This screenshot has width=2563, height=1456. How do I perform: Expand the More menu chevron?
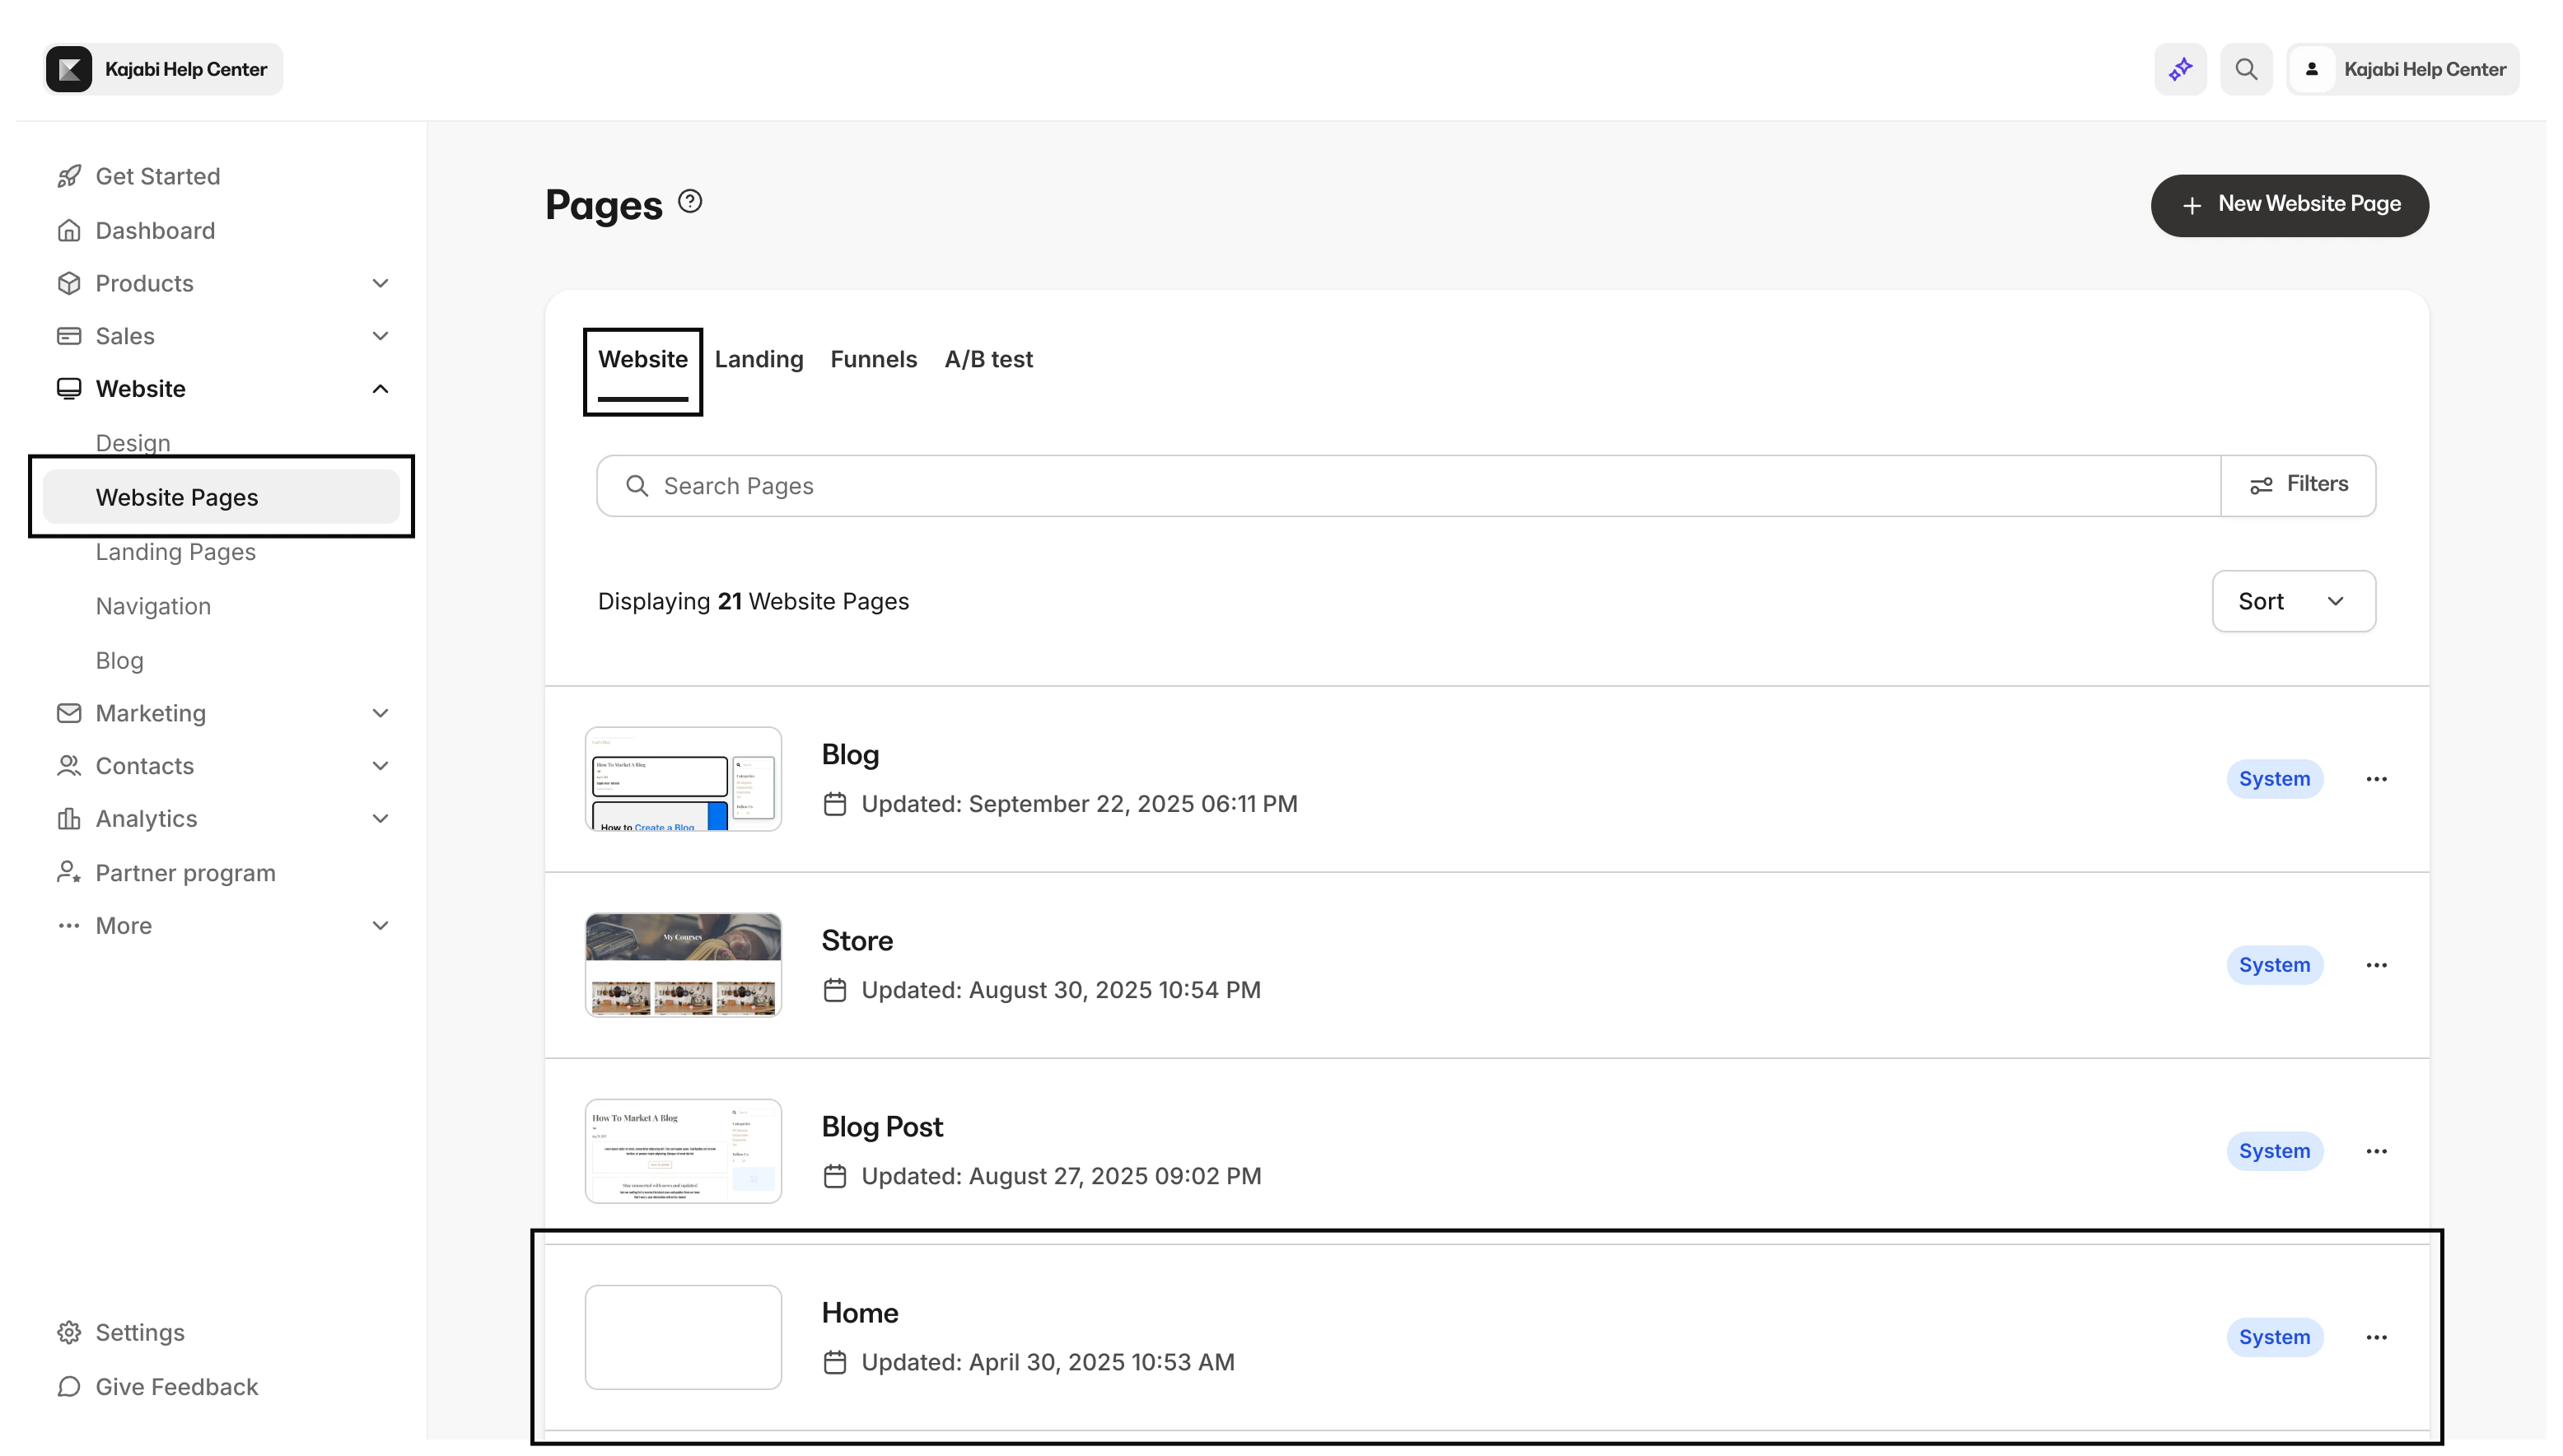coord(380,926)
